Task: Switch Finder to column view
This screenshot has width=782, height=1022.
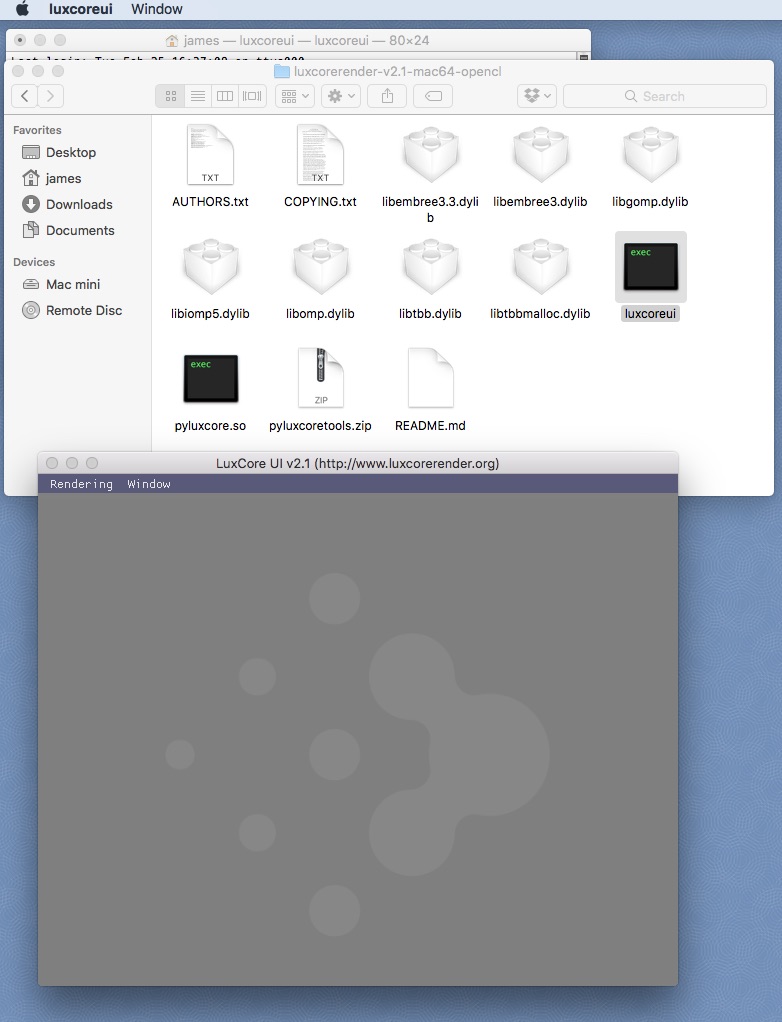Action: pyautogui.click(x=225, y=96)
